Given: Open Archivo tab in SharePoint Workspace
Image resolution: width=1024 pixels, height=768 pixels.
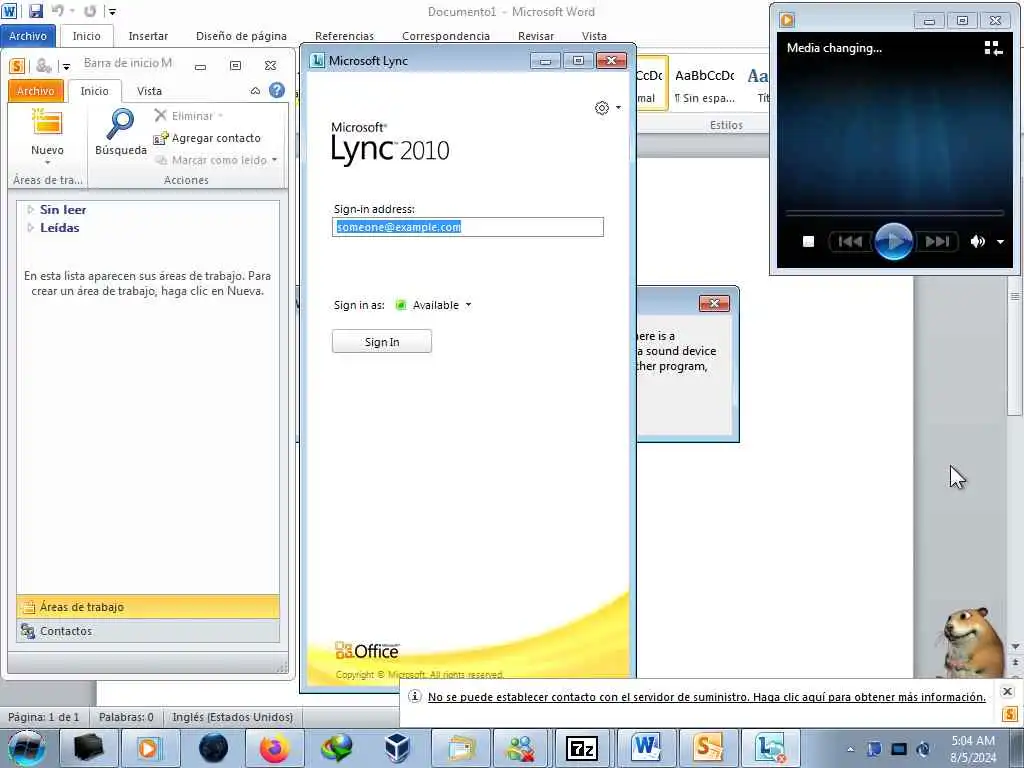Looking at the screenshot, I should point(36,91).
